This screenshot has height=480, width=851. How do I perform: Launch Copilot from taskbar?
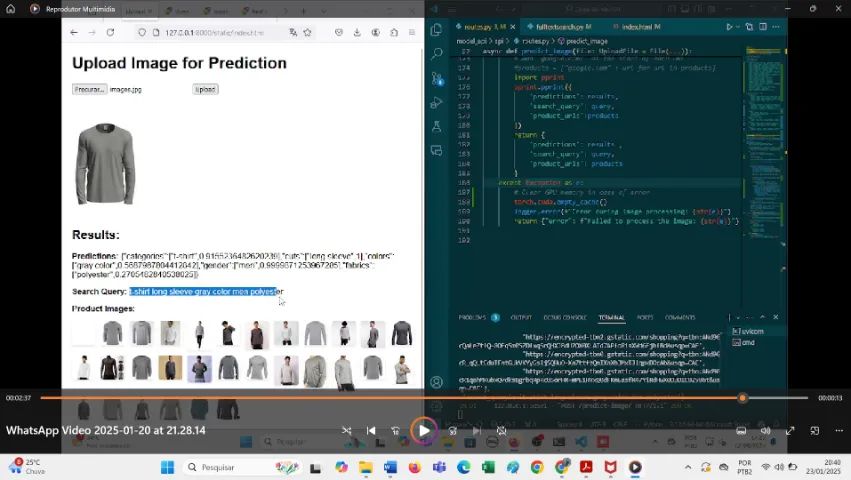coord(341,467)
